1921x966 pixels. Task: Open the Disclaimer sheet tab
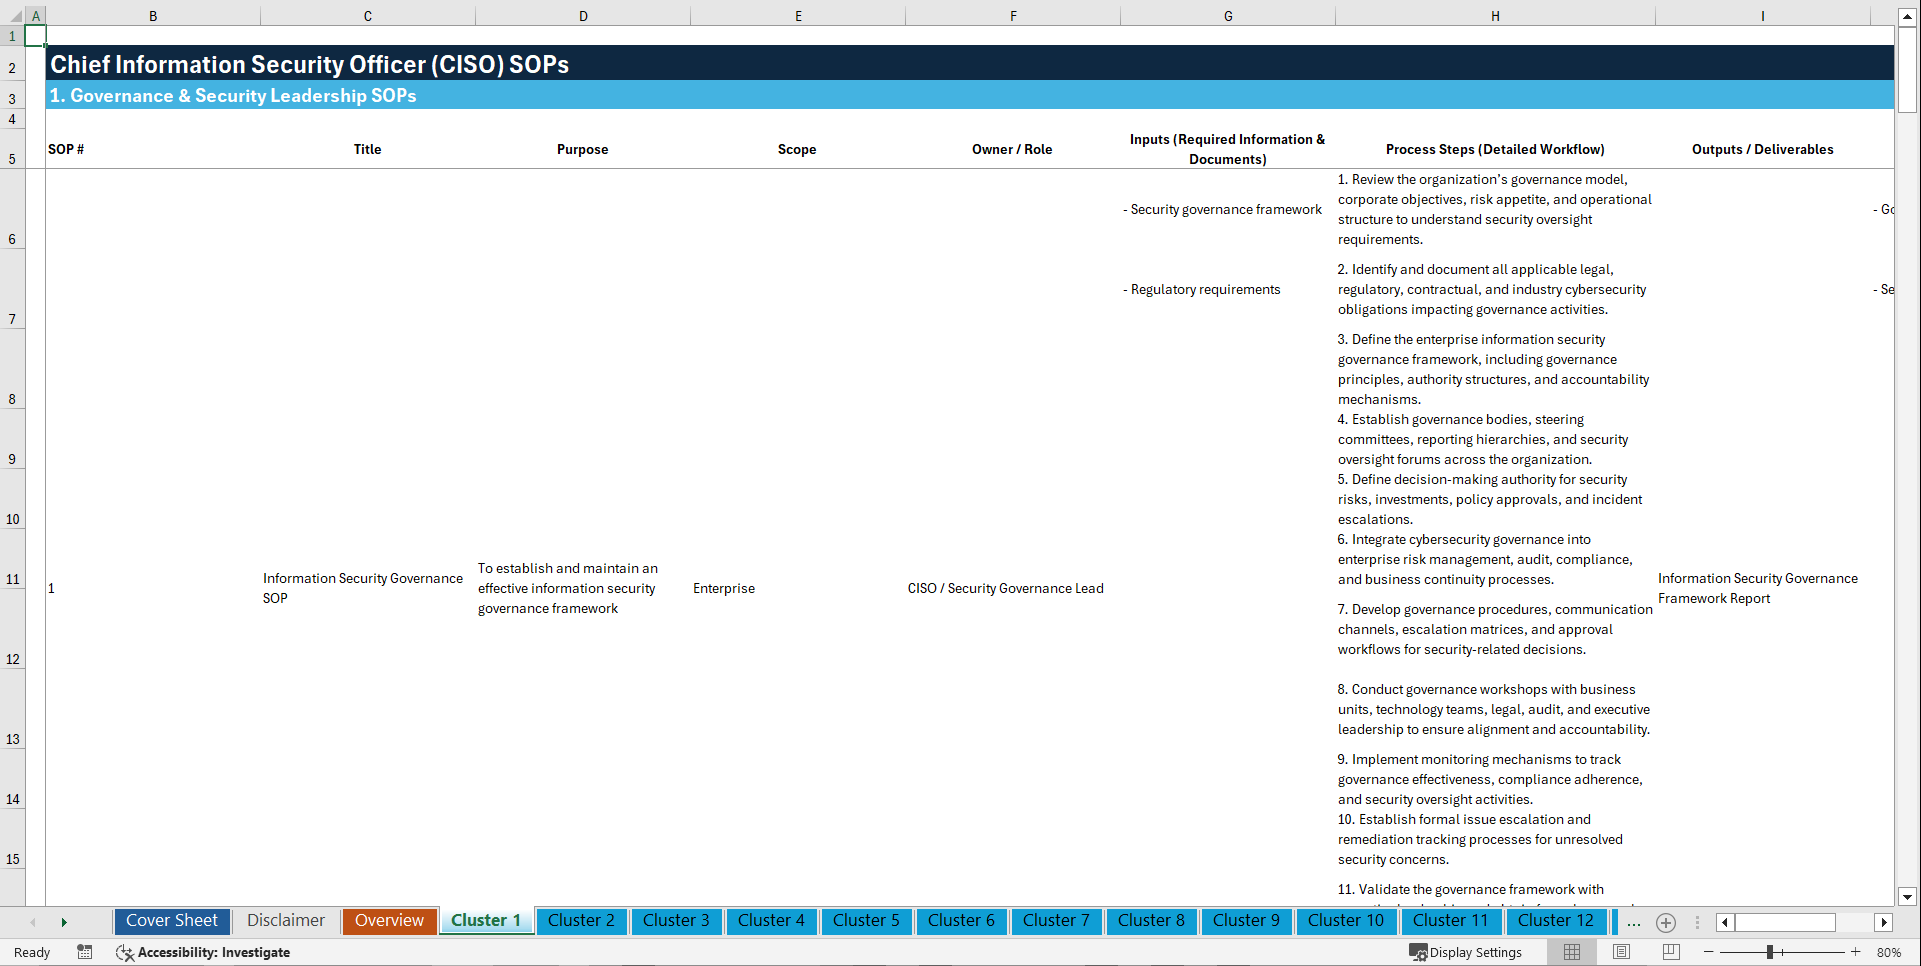286,921
